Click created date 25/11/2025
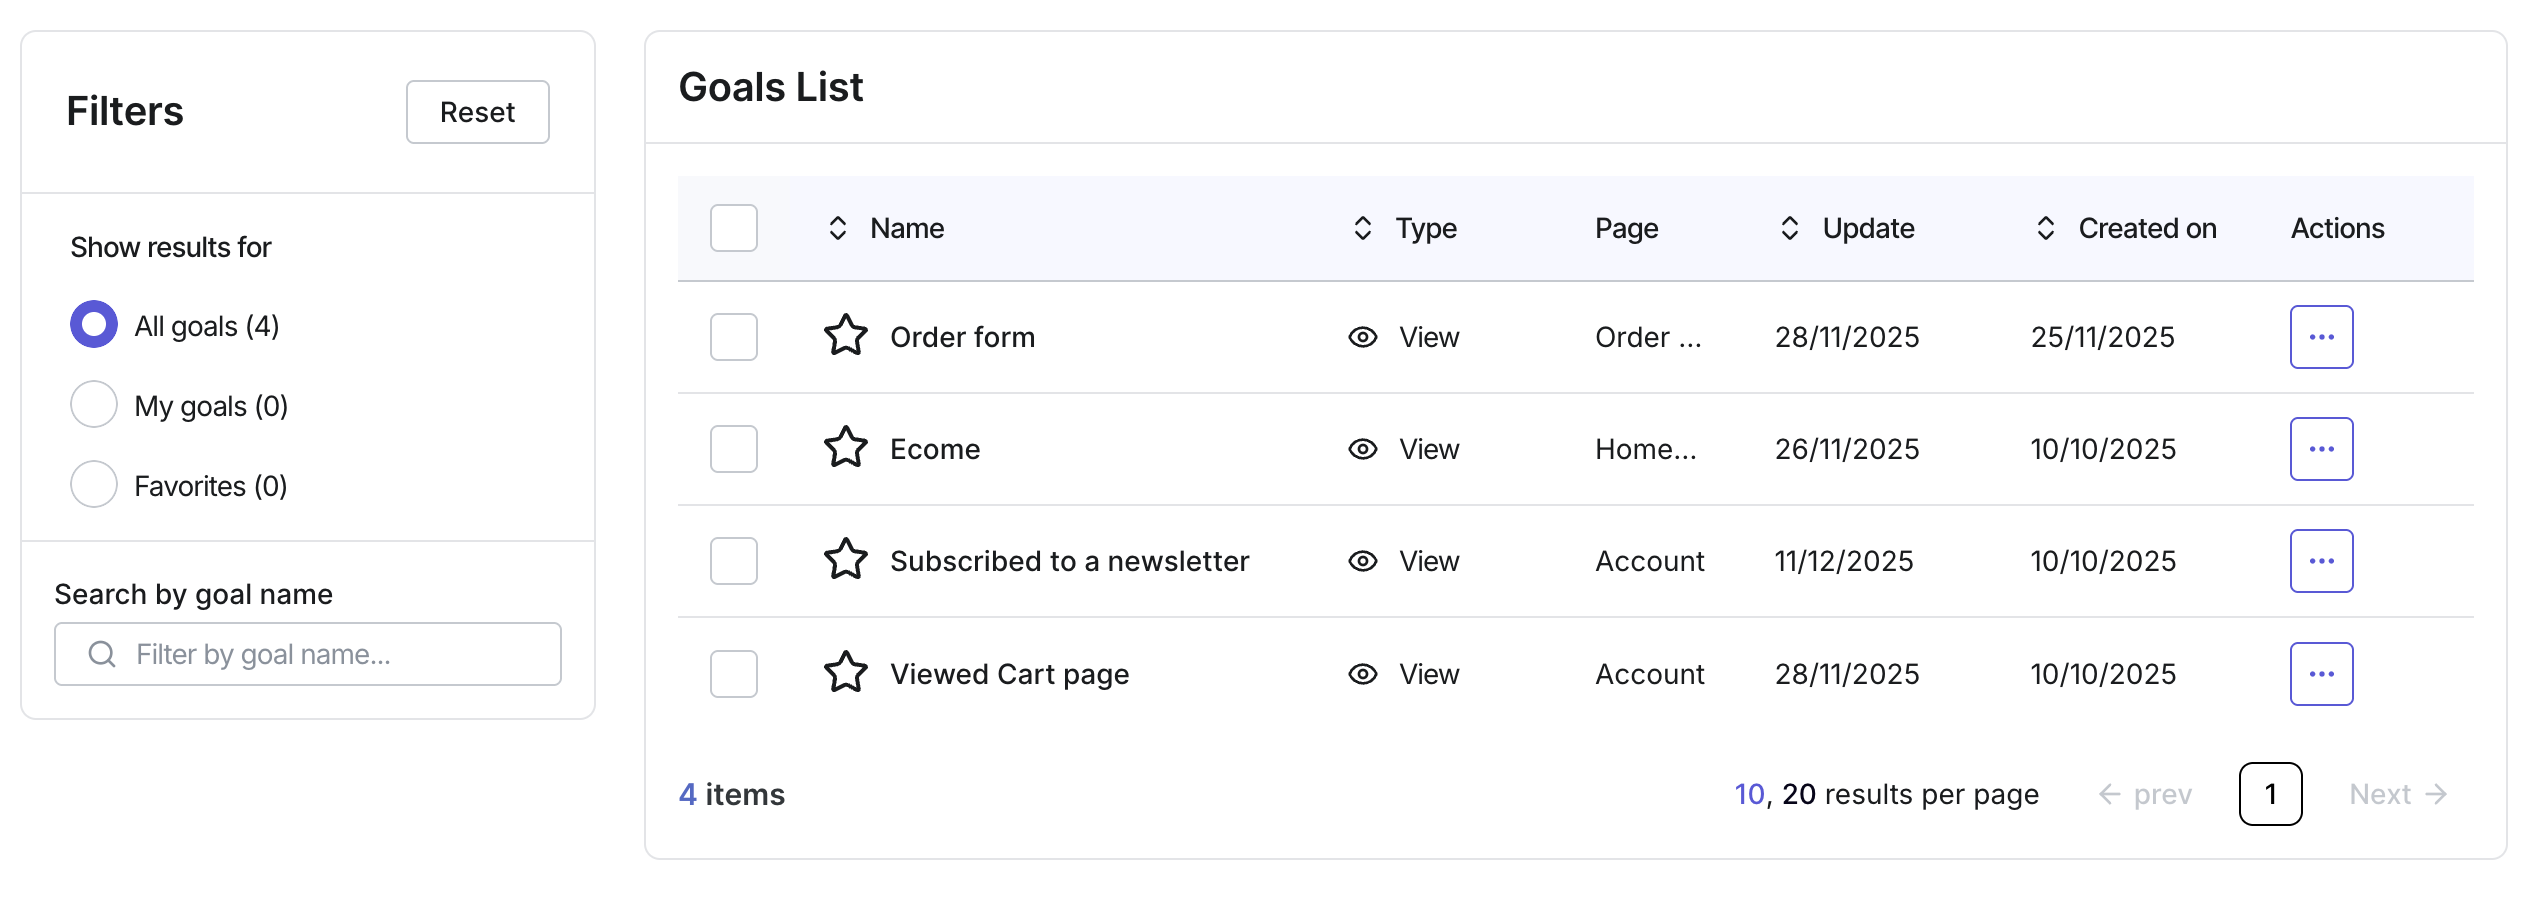Image resolution: width=2538 pixels, height=898 pixels. [x=2102, y=337]
